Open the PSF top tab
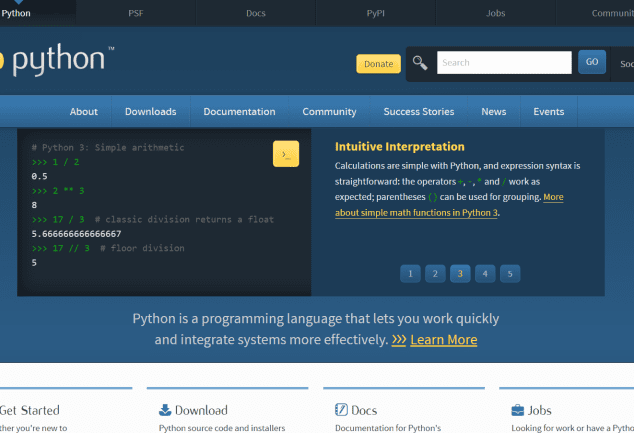The width and height of the screenshot is (634, 433). (135, 13)
